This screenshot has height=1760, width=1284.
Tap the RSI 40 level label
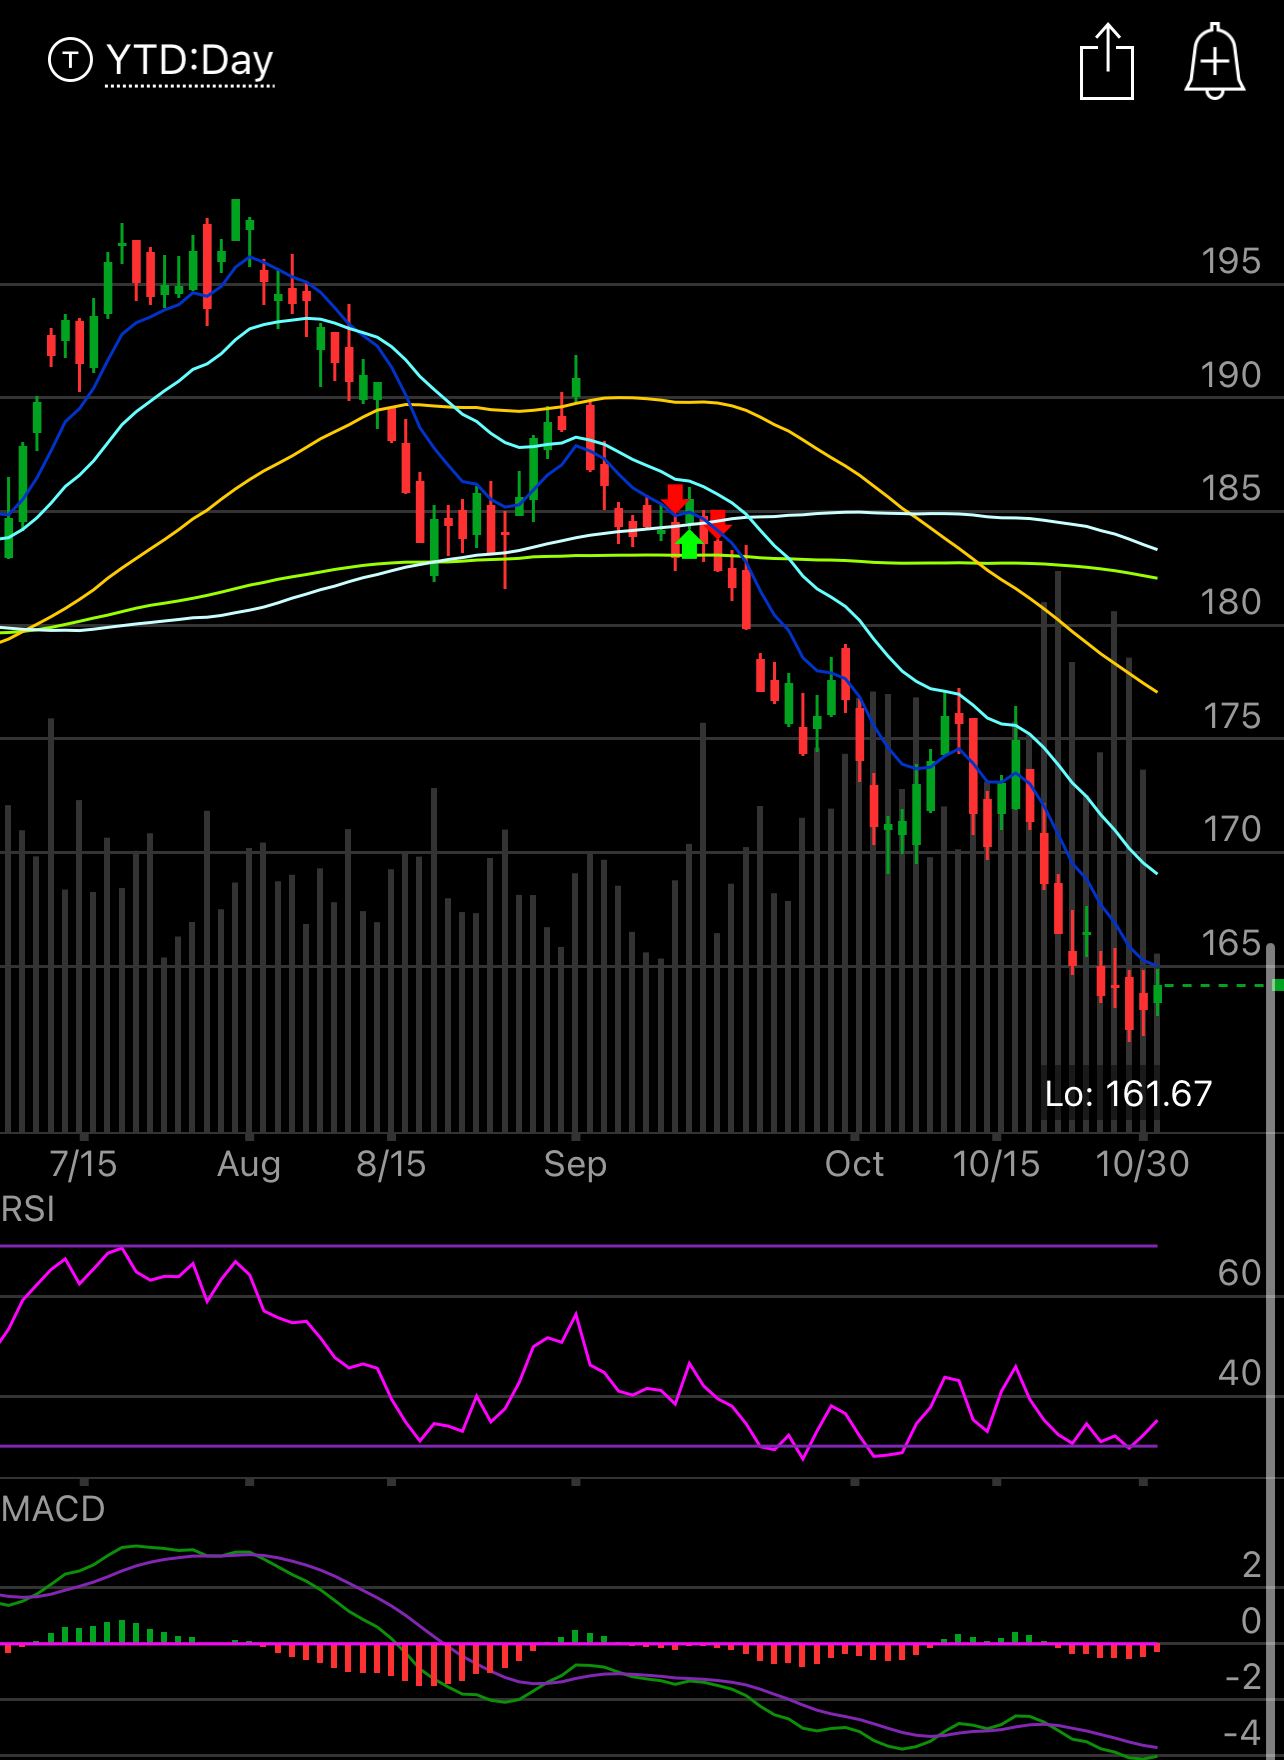(x=1240, y=1373)
